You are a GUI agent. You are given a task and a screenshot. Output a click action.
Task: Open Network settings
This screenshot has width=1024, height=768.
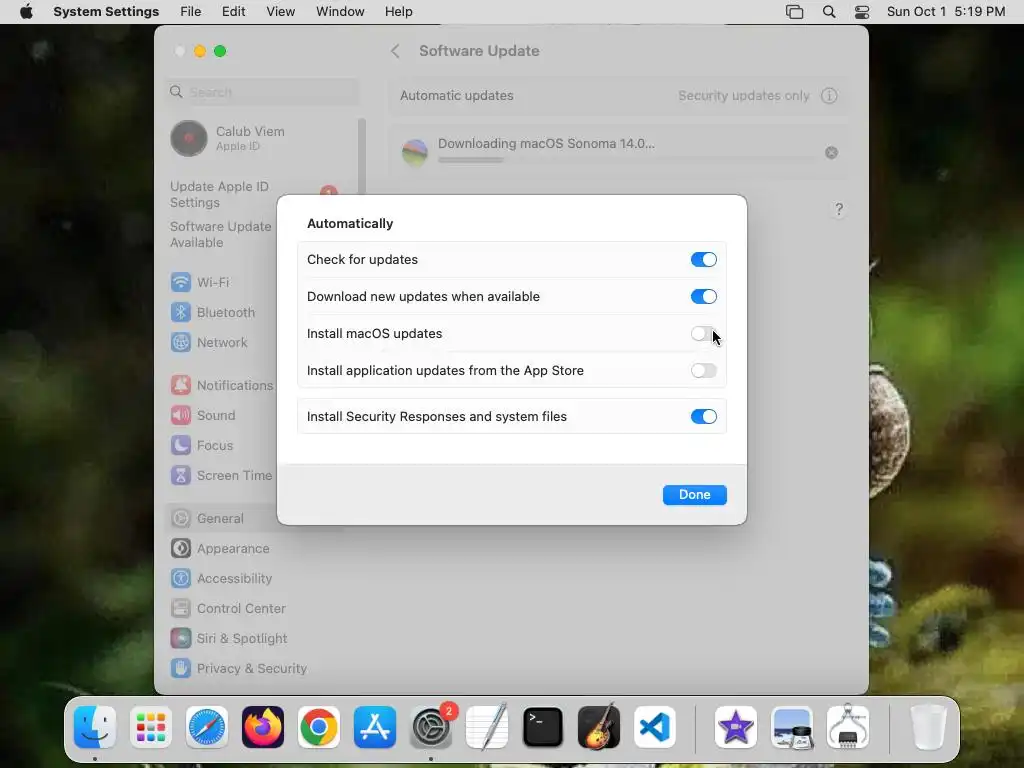click(209, 342)
